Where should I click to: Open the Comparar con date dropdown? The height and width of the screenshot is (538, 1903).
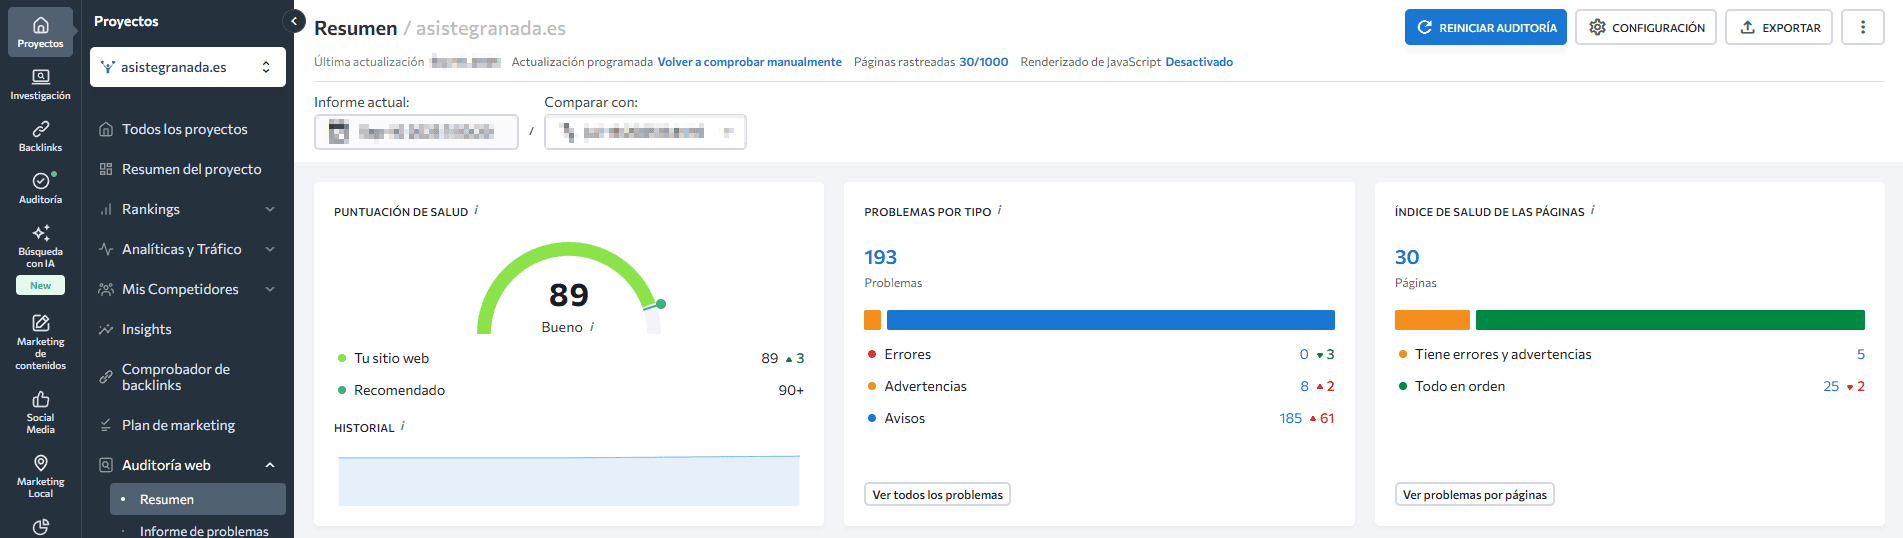[x=645, y=132]
